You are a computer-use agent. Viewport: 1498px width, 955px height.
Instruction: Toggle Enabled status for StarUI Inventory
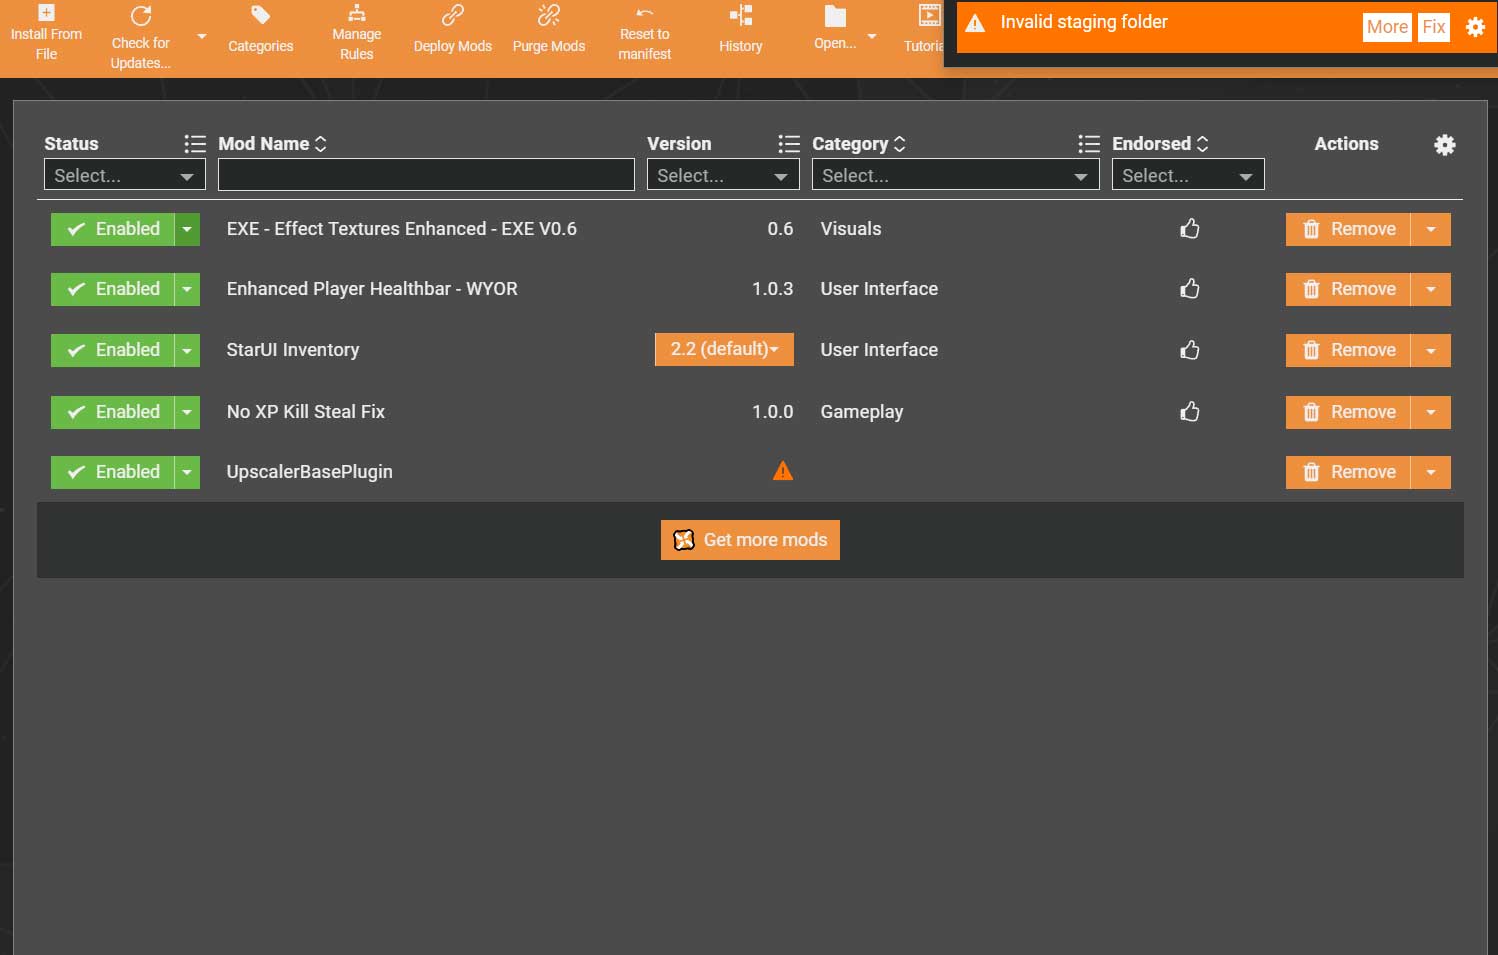113,350
